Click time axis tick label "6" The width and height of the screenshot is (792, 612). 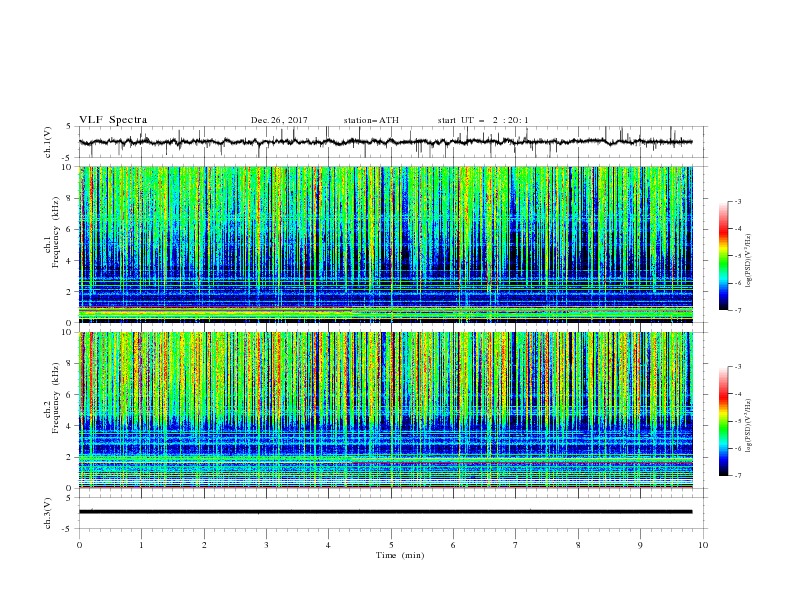pos(453,545)
